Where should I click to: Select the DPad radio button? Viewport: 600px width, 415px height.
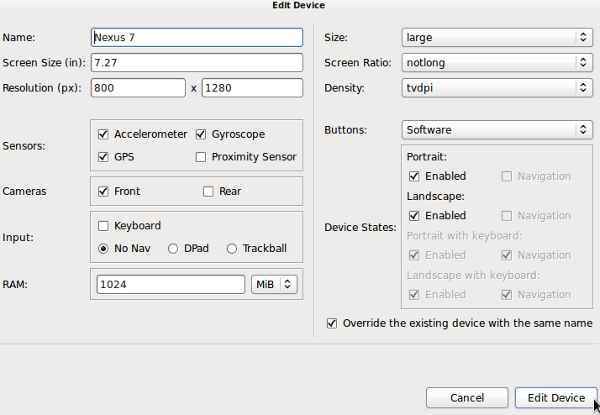(x=174, y=248)
